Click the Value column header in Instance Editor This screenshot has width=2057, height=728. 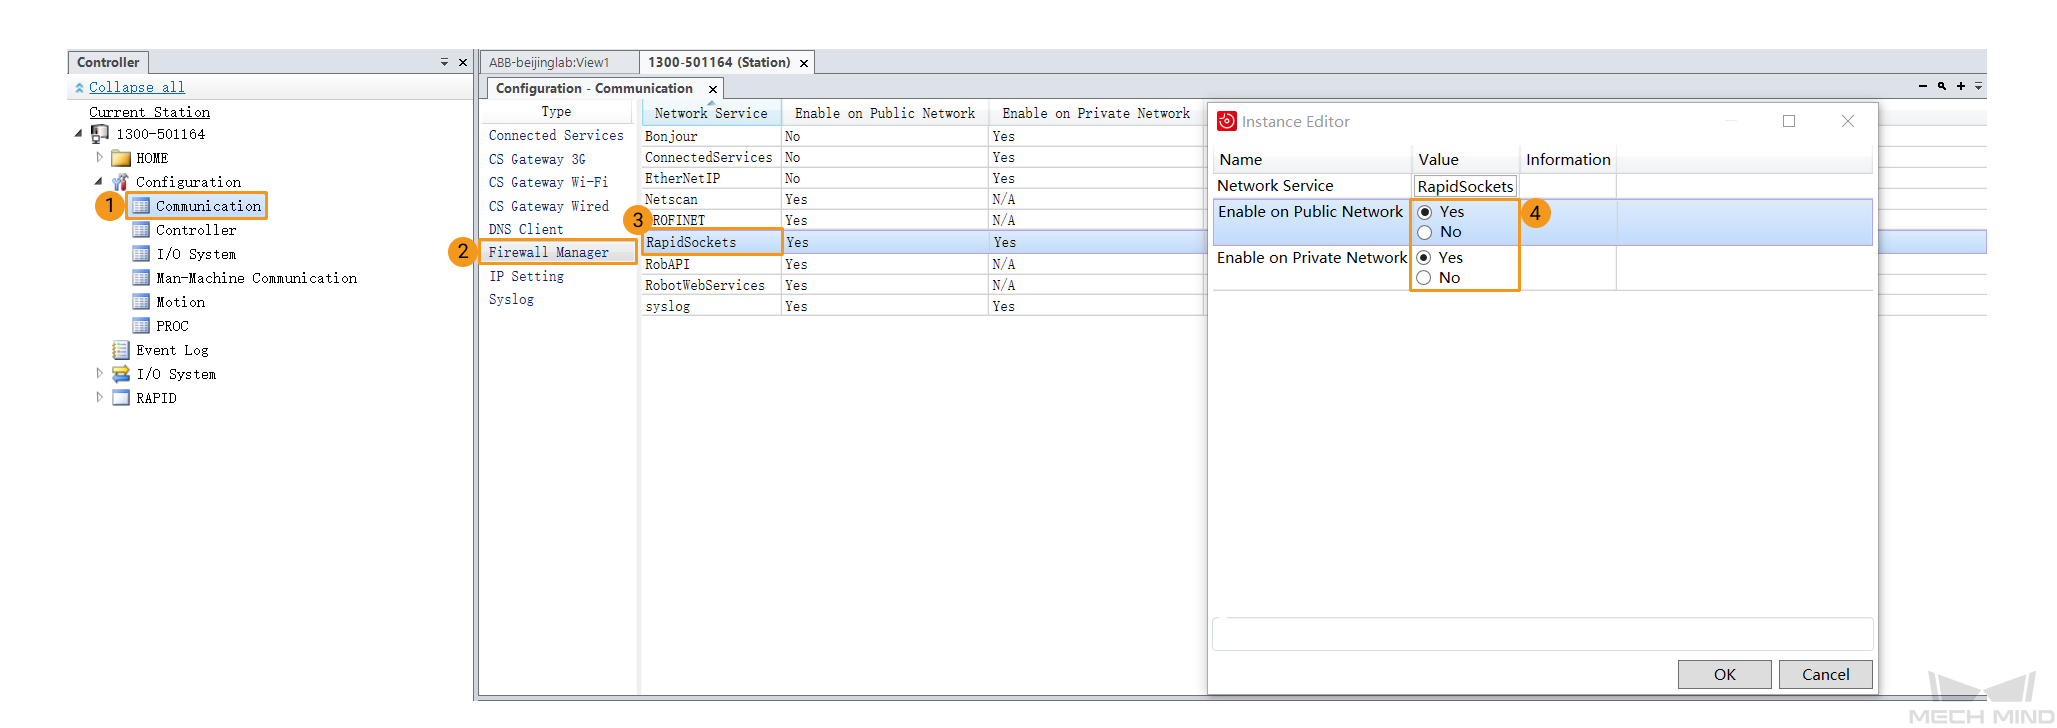click(x=1465, y=159)
